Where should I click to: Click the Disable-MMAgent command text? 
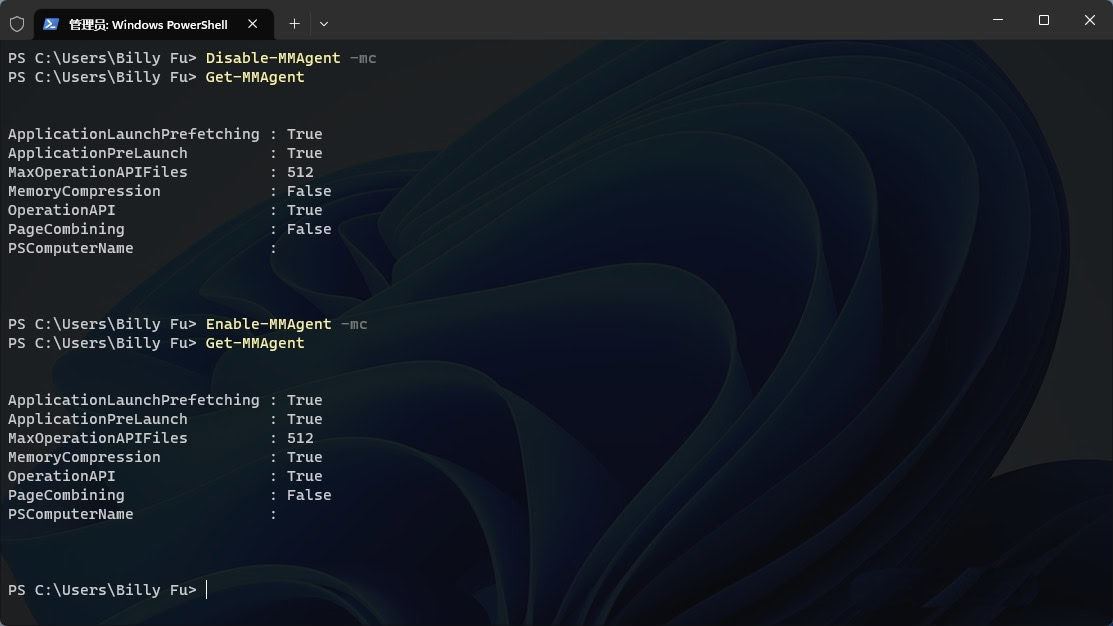coord(273,58)
